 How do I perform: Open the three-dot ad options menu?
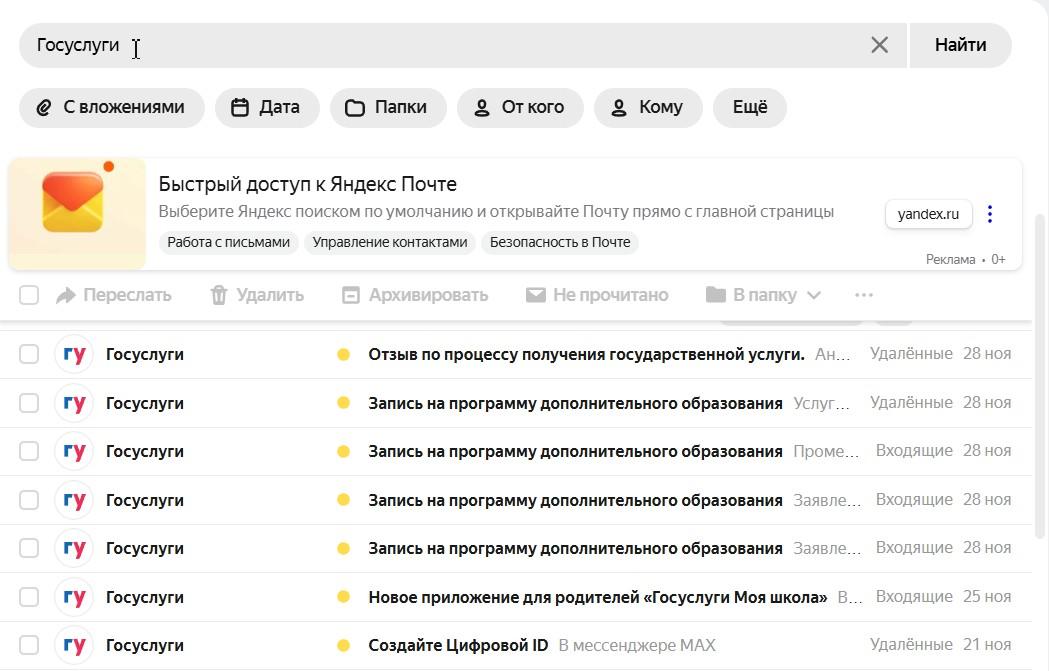click(989, 214)
